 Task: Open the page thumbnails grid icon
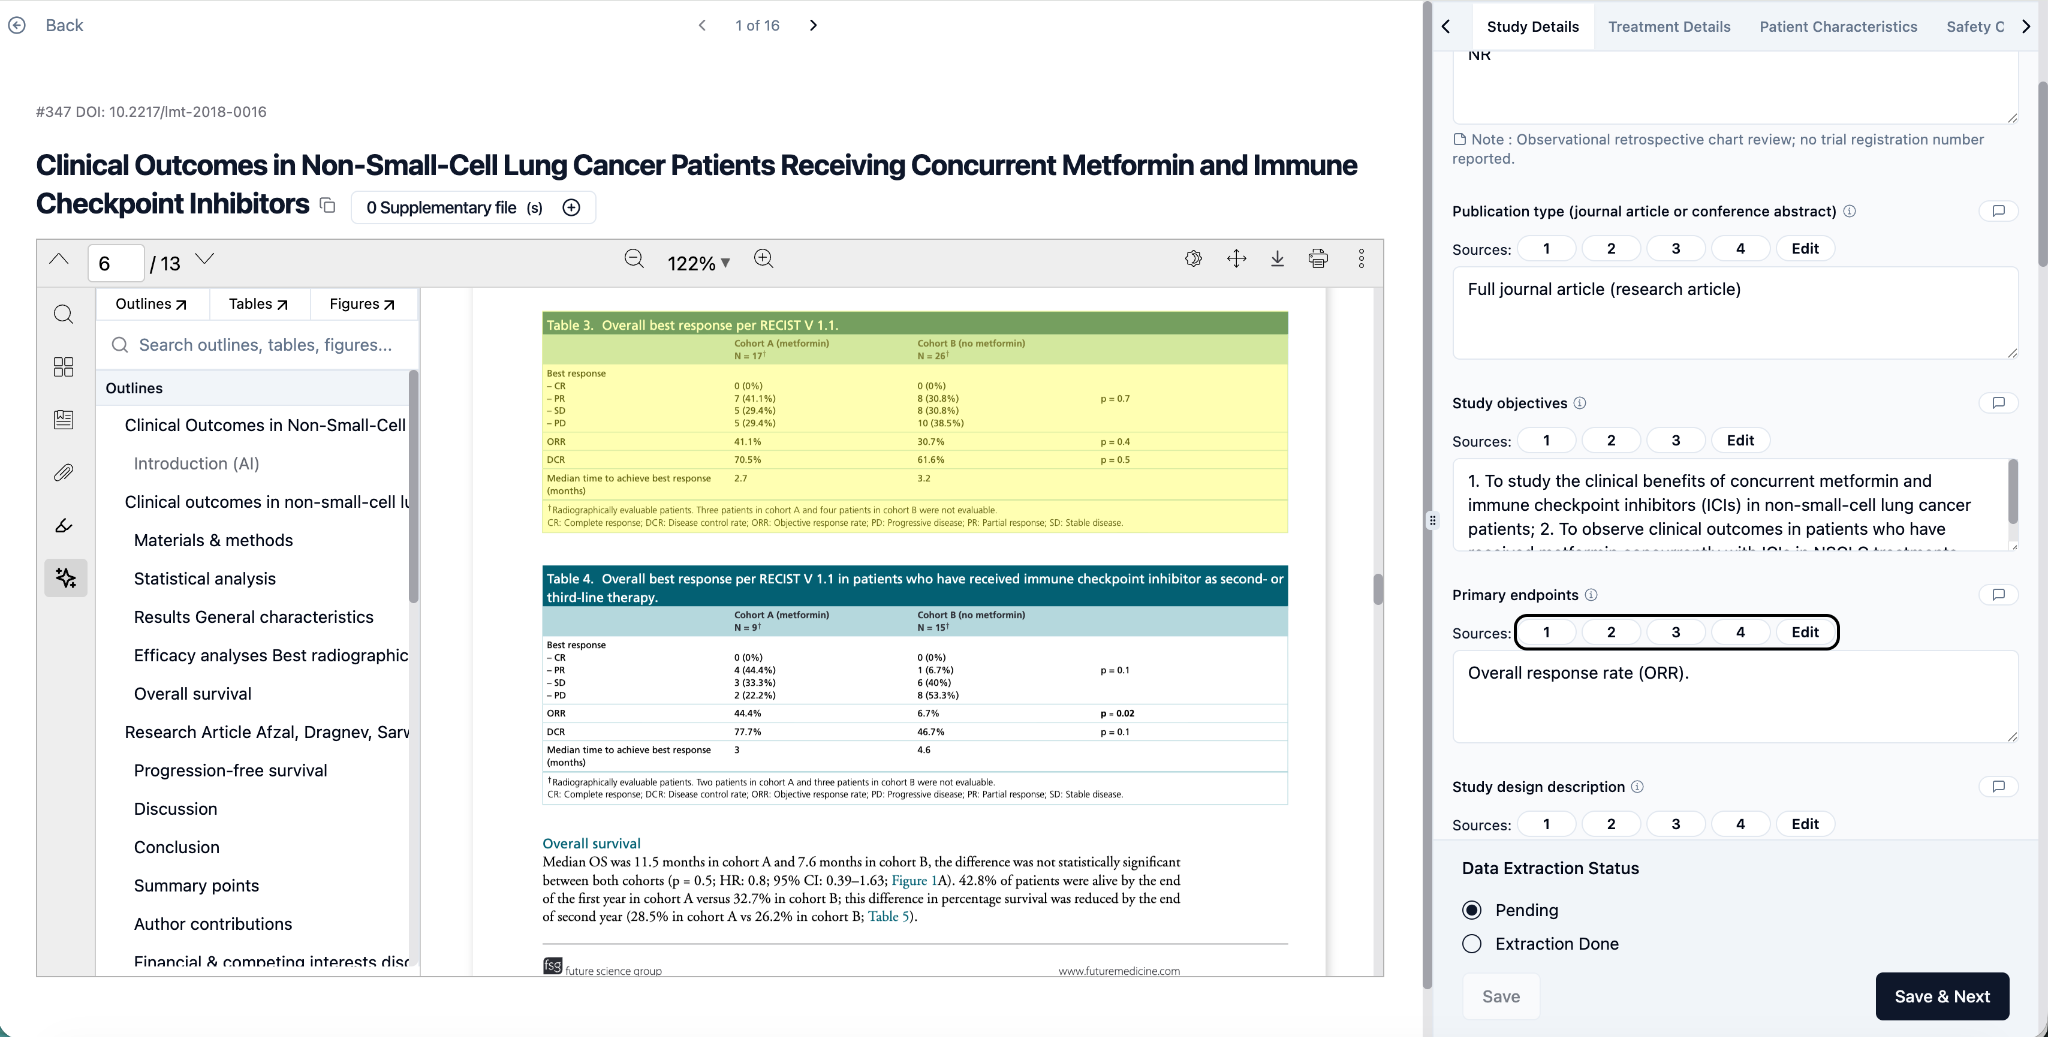pos(63,367)
